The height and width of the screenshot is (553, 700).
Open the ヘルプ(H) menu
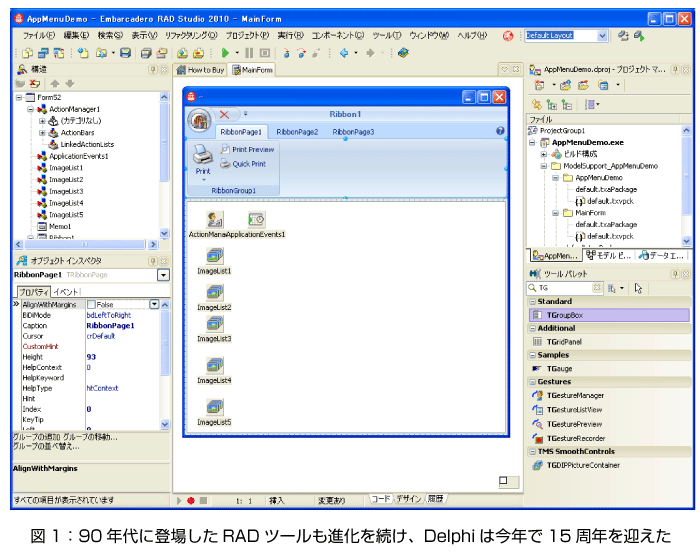click(472, 35)
